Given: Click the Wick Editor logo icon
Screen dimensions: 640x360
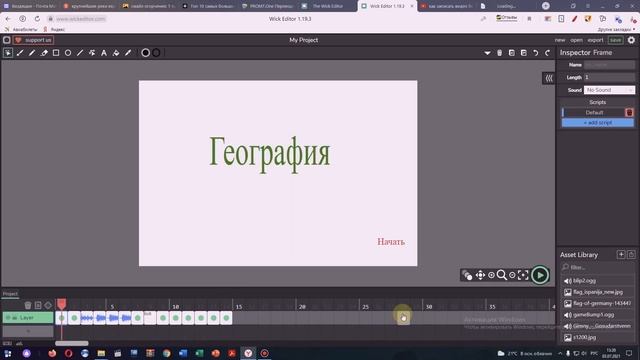Looking at the screenshot, I should tap(7, 40).
